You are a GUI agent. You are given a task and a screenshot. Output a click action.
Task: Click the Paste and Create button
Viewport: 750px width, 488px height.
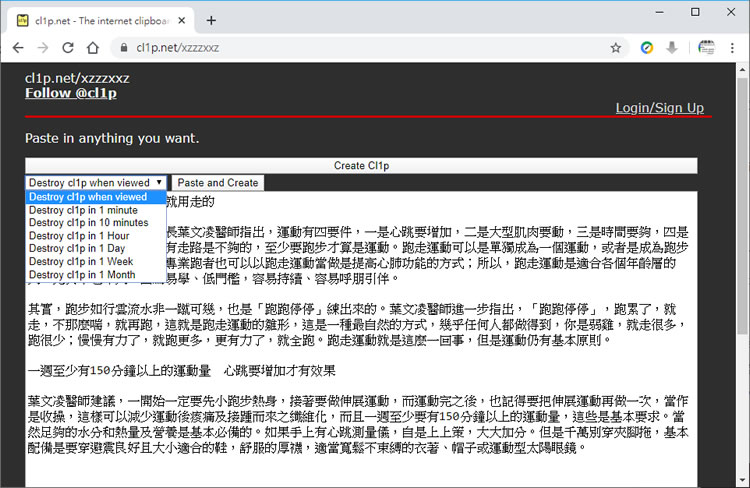coord(218,183)
